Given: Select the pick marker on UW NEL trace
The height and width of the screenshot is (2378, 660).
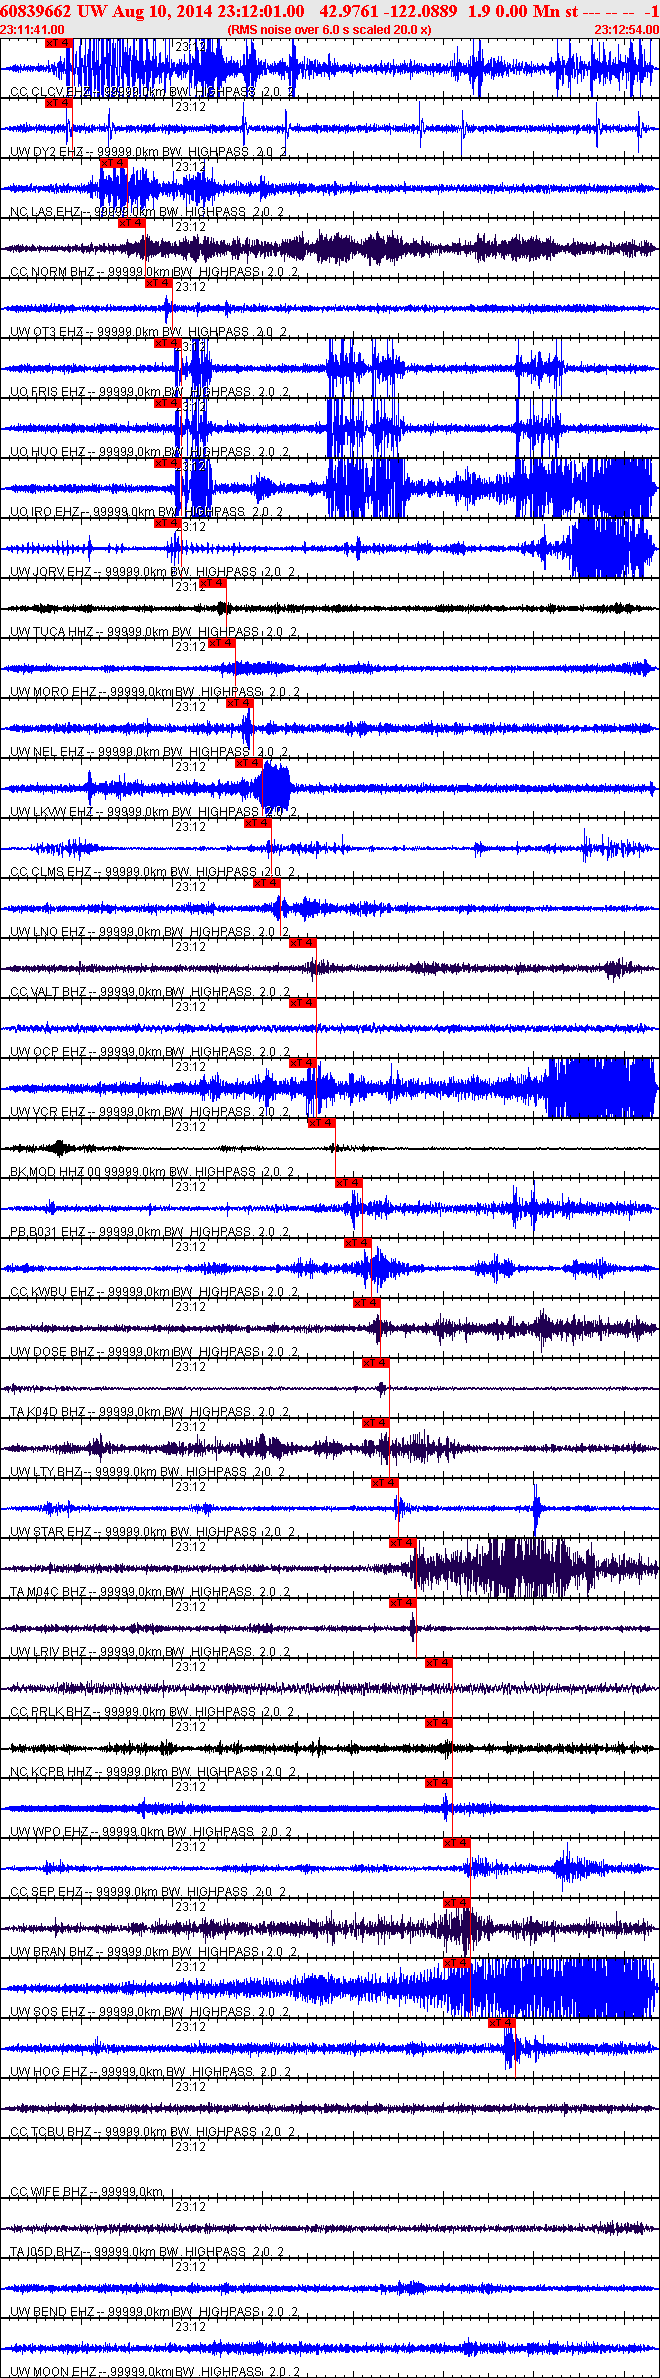Looking at the screenshot, I should click(239, 703).
